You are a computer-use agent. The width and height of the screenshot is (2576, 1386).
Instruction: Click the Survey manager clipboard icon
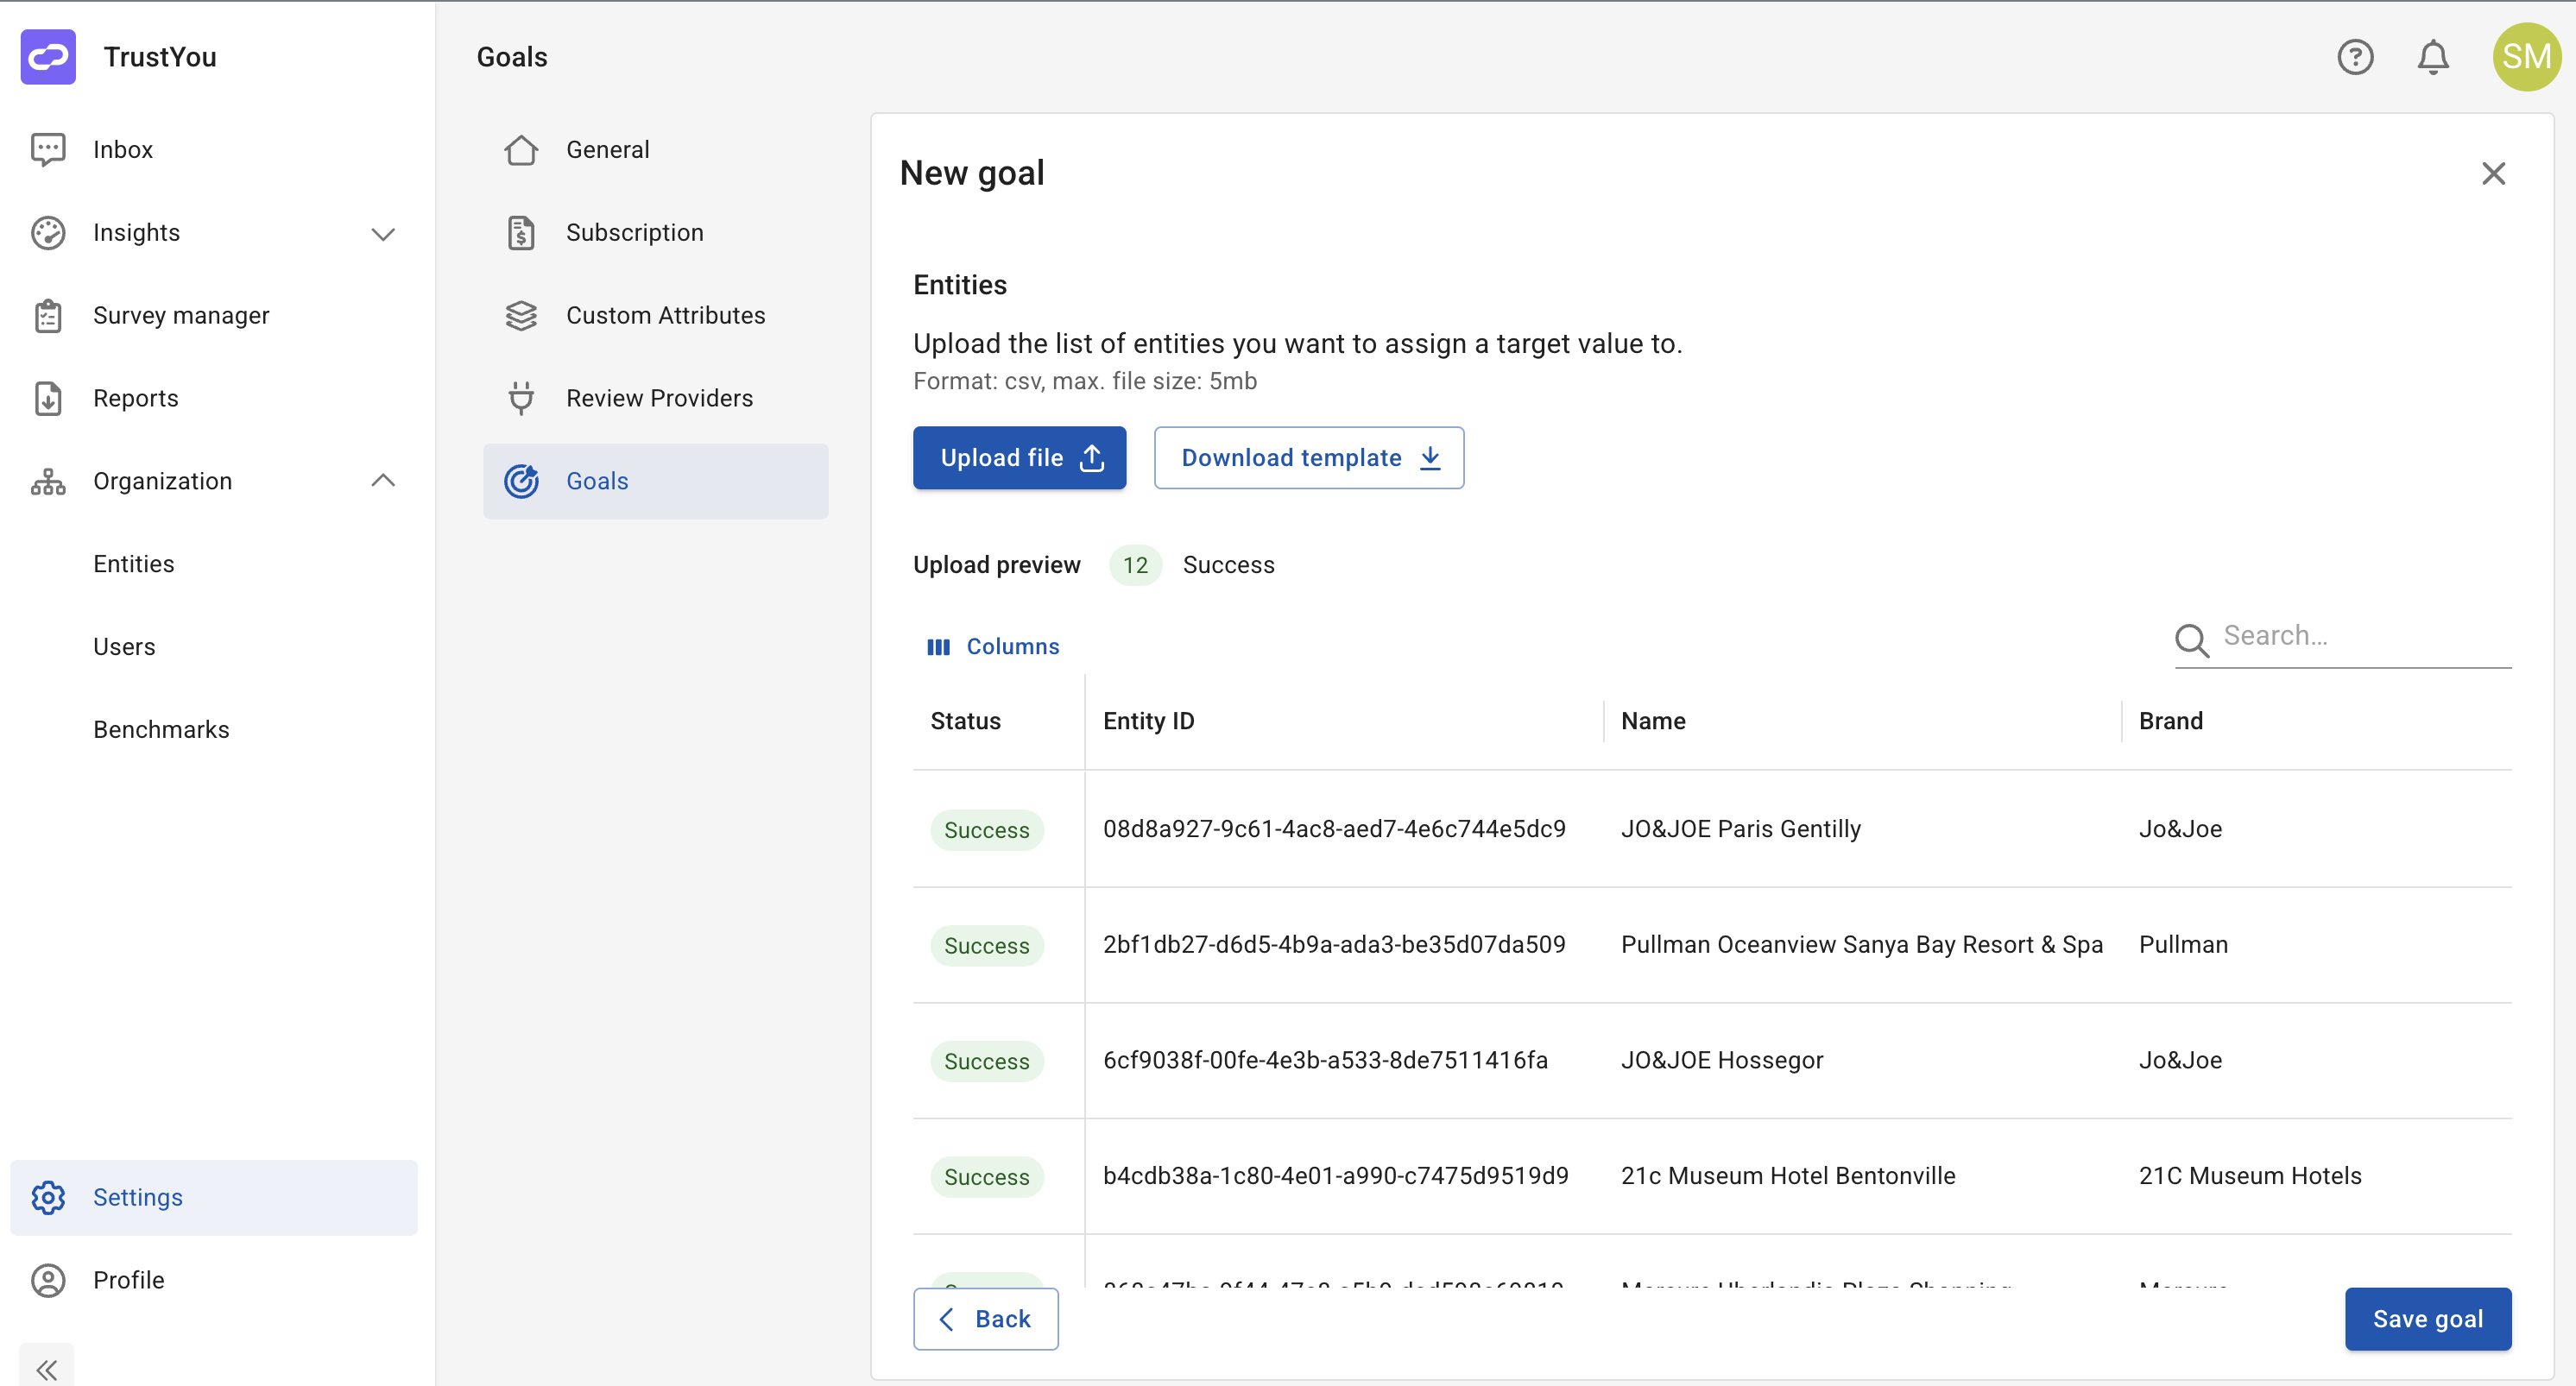tap(48, 315)
